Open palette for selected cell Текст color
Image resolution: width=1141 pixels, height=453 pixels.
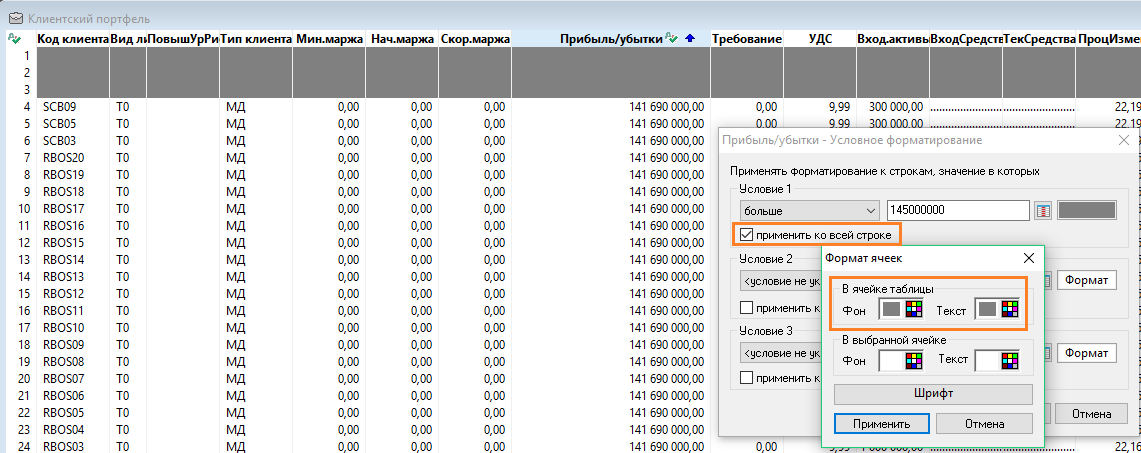tap(1009, 359)
